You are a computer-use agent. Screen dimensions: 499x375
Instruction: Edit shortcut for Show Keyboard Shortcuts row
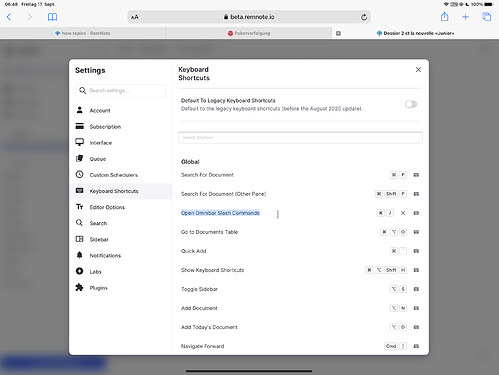[416, 270]
